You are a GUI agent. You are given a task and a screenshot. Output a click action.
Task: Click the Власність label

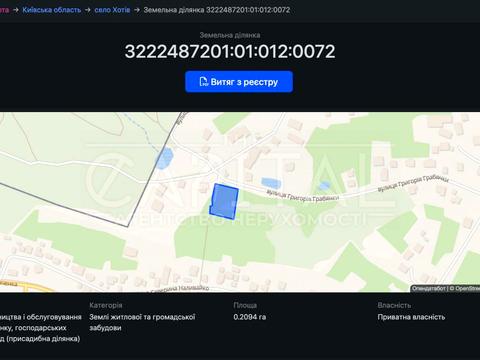(394, 305)
